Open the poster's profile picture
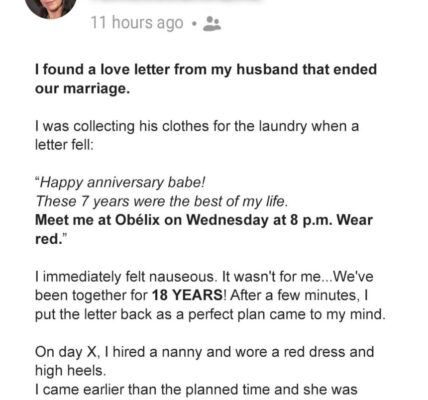 pyautogui.click(x=51, y=7)
